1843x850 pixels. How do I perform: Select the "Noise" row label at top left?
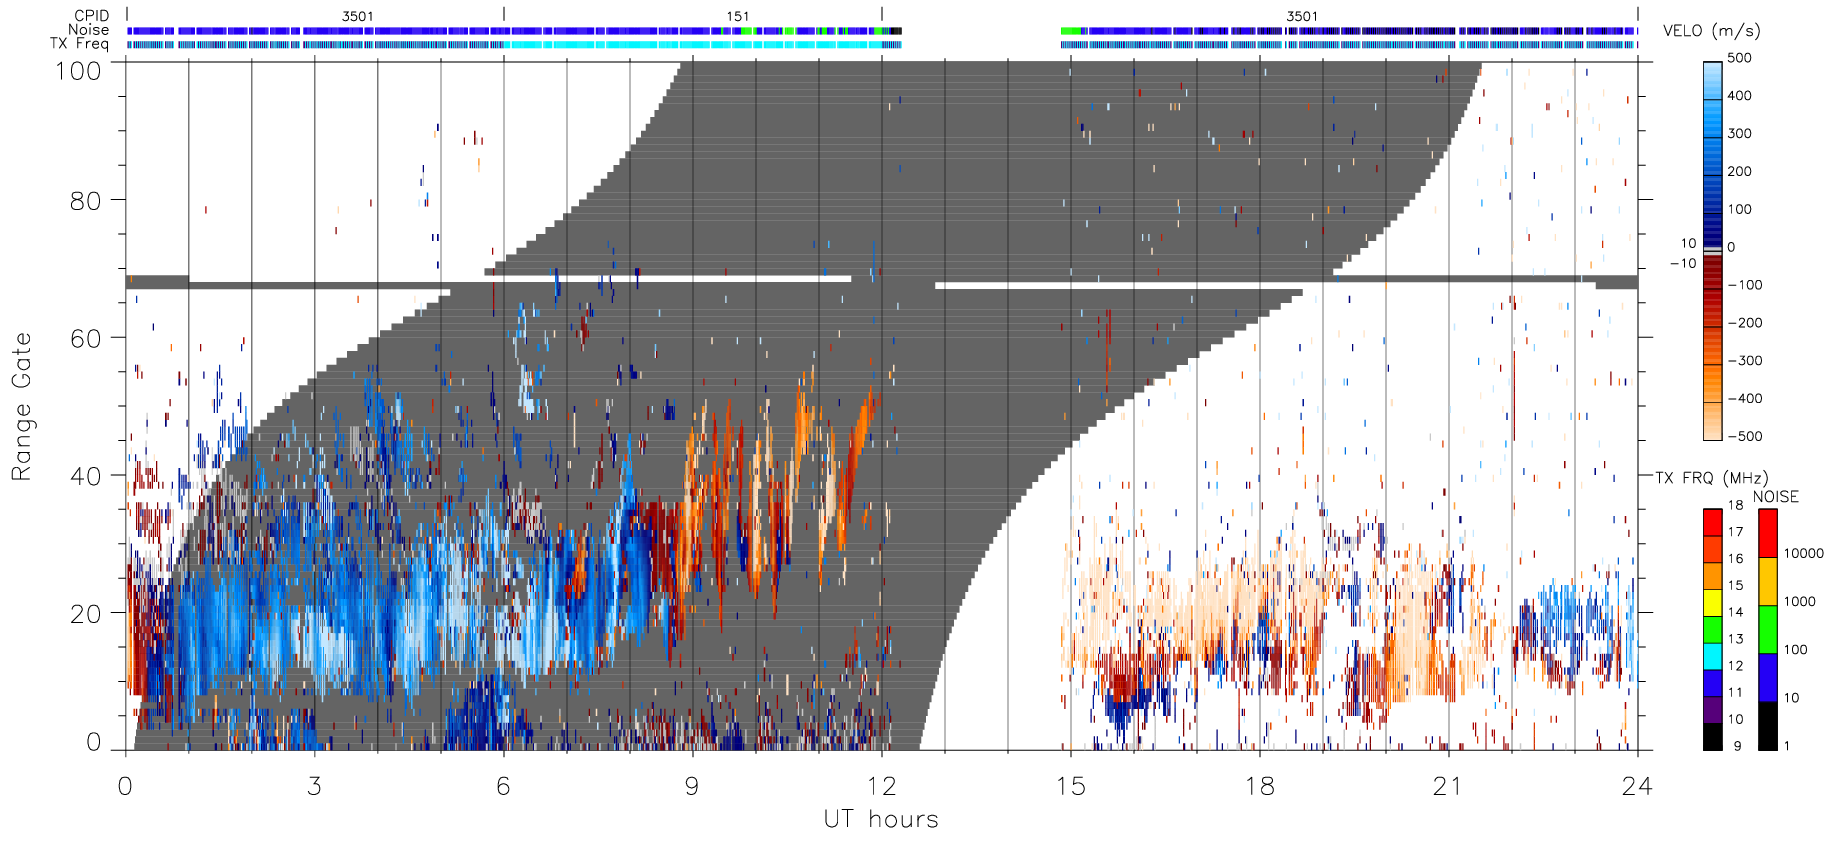point(89,30)
